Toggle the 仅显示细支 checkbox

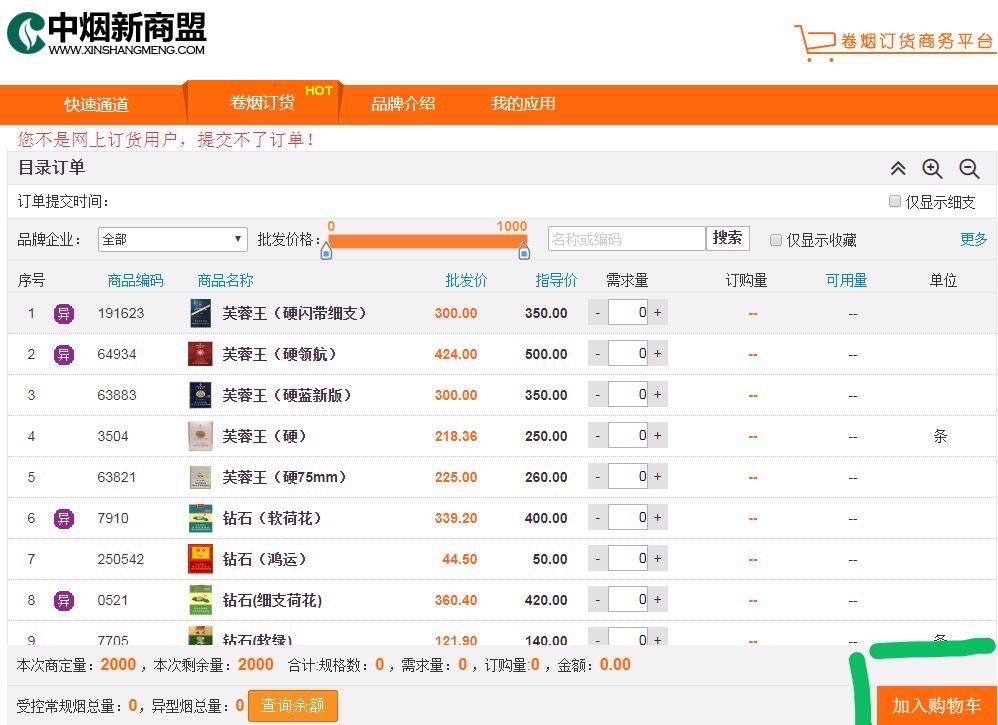click(894, 201)
